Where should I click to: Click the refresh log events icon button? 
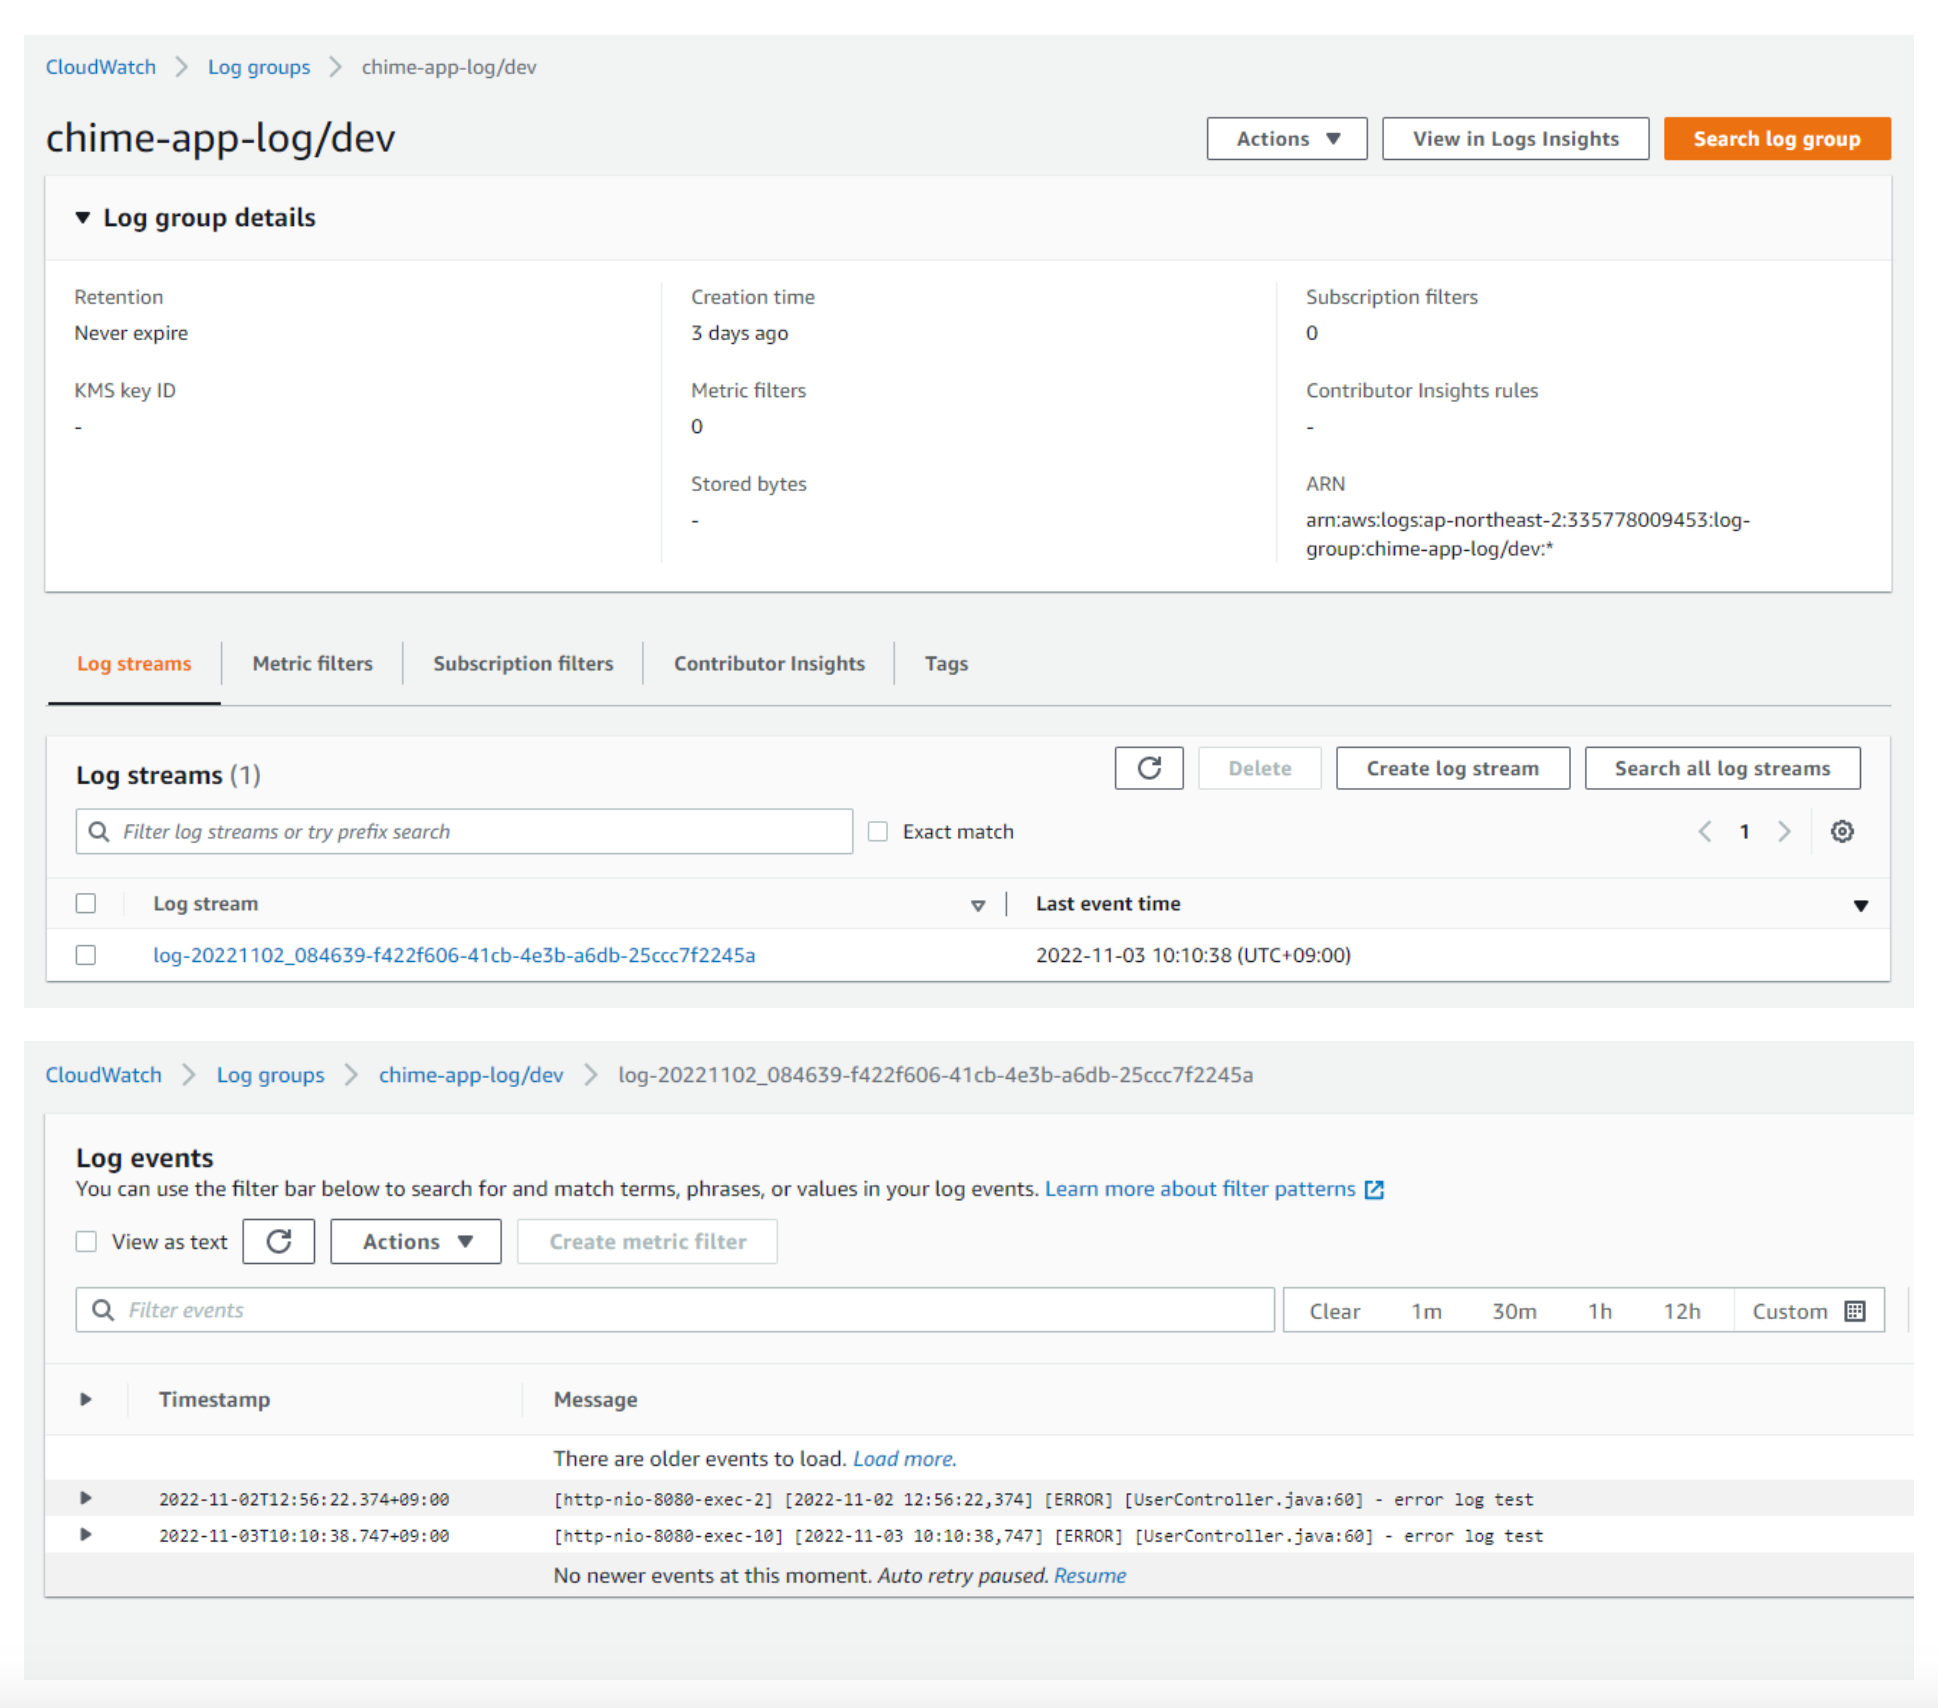(279, 1241)
